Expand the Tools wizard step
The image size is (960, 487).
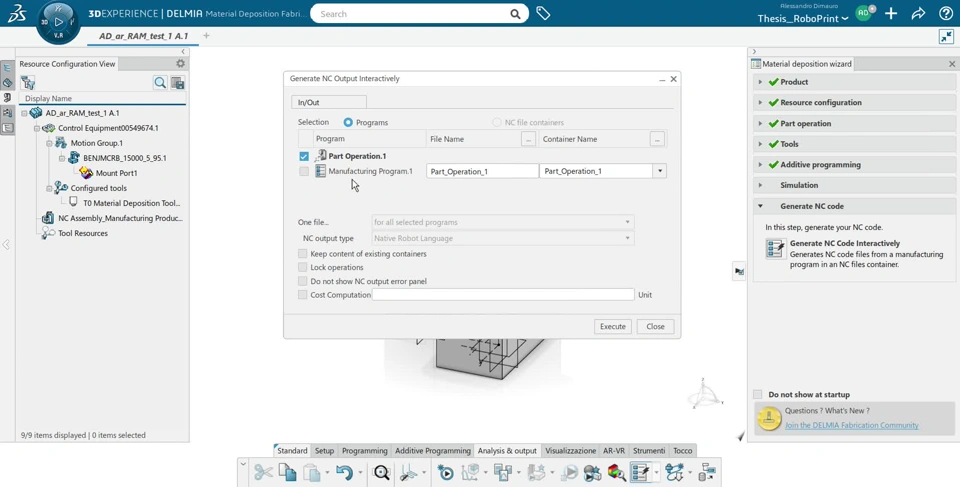tap(760, 144)
